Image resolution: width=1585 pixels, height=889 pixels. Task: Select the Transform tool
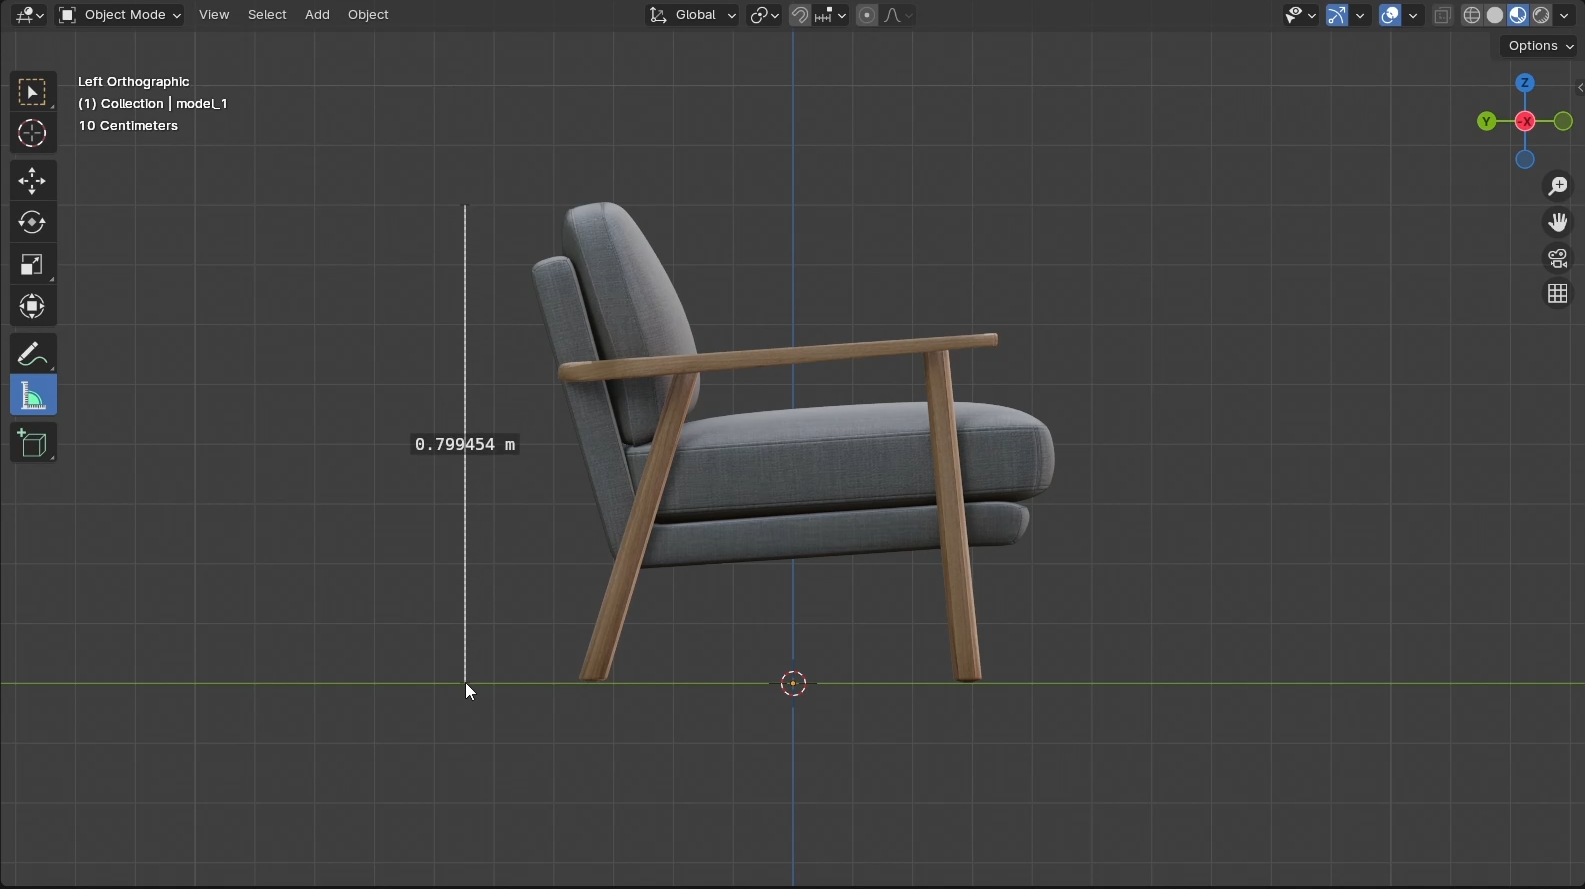coord(32,307)
